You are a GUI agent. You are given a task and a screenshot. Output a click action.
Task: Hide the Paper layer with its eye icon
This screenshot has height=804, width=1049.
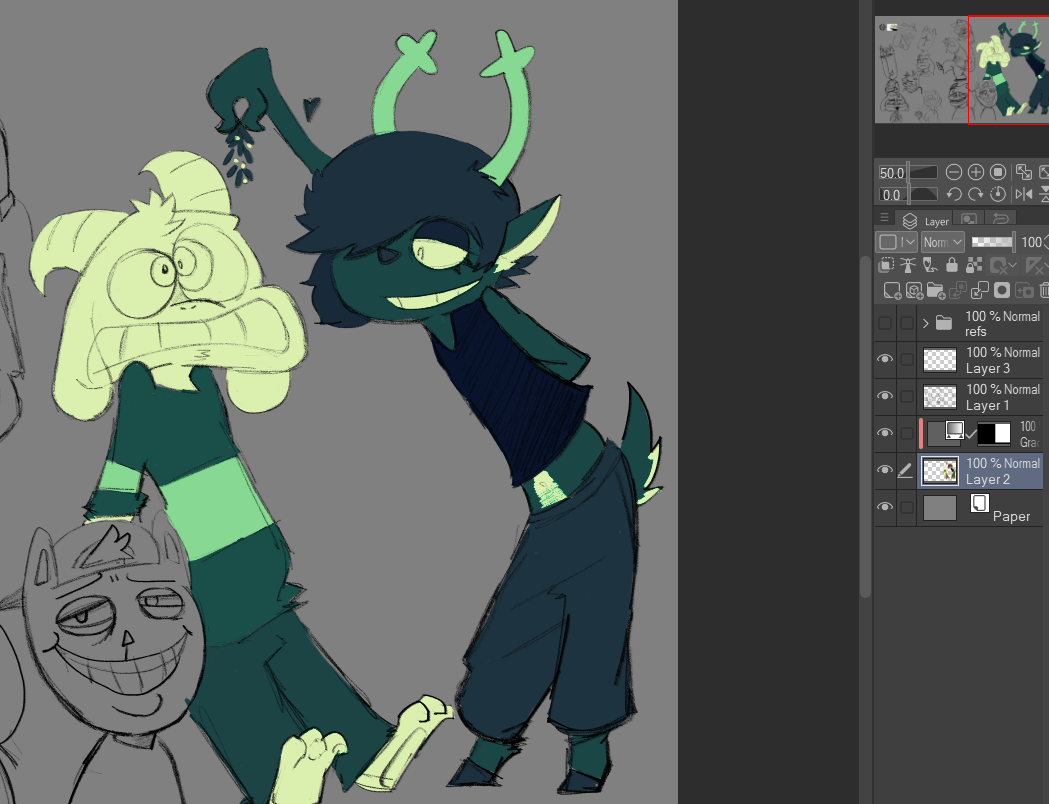point(884,506)
